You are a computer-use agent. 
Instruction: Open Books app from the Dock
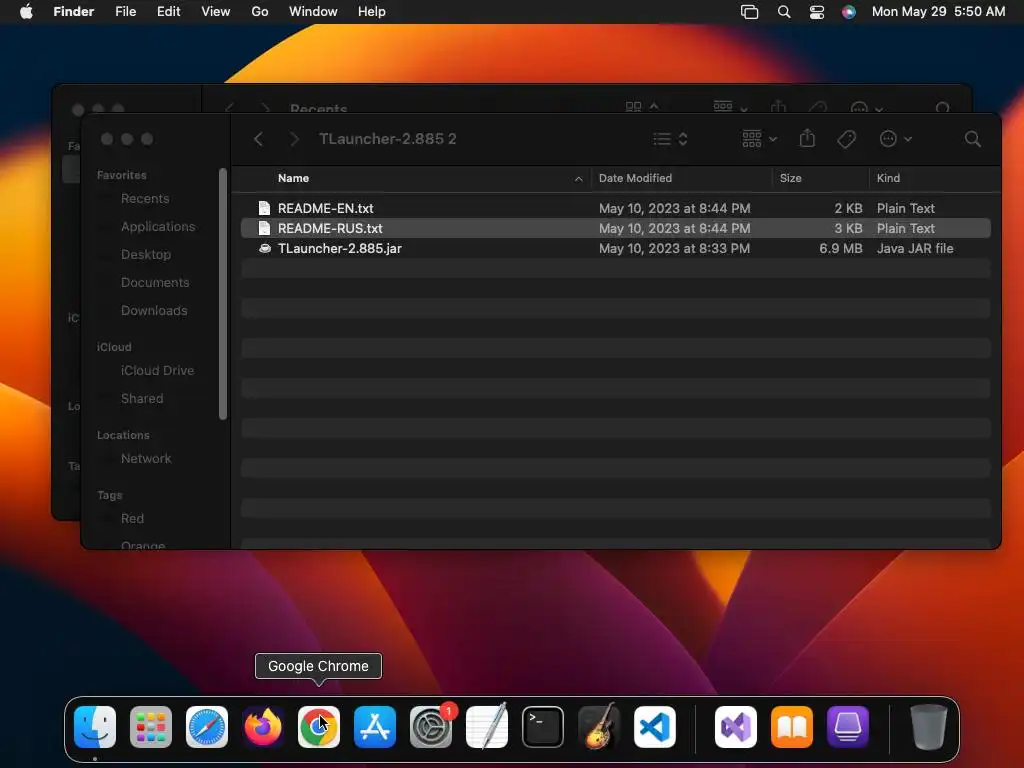(x=792, y=727)
